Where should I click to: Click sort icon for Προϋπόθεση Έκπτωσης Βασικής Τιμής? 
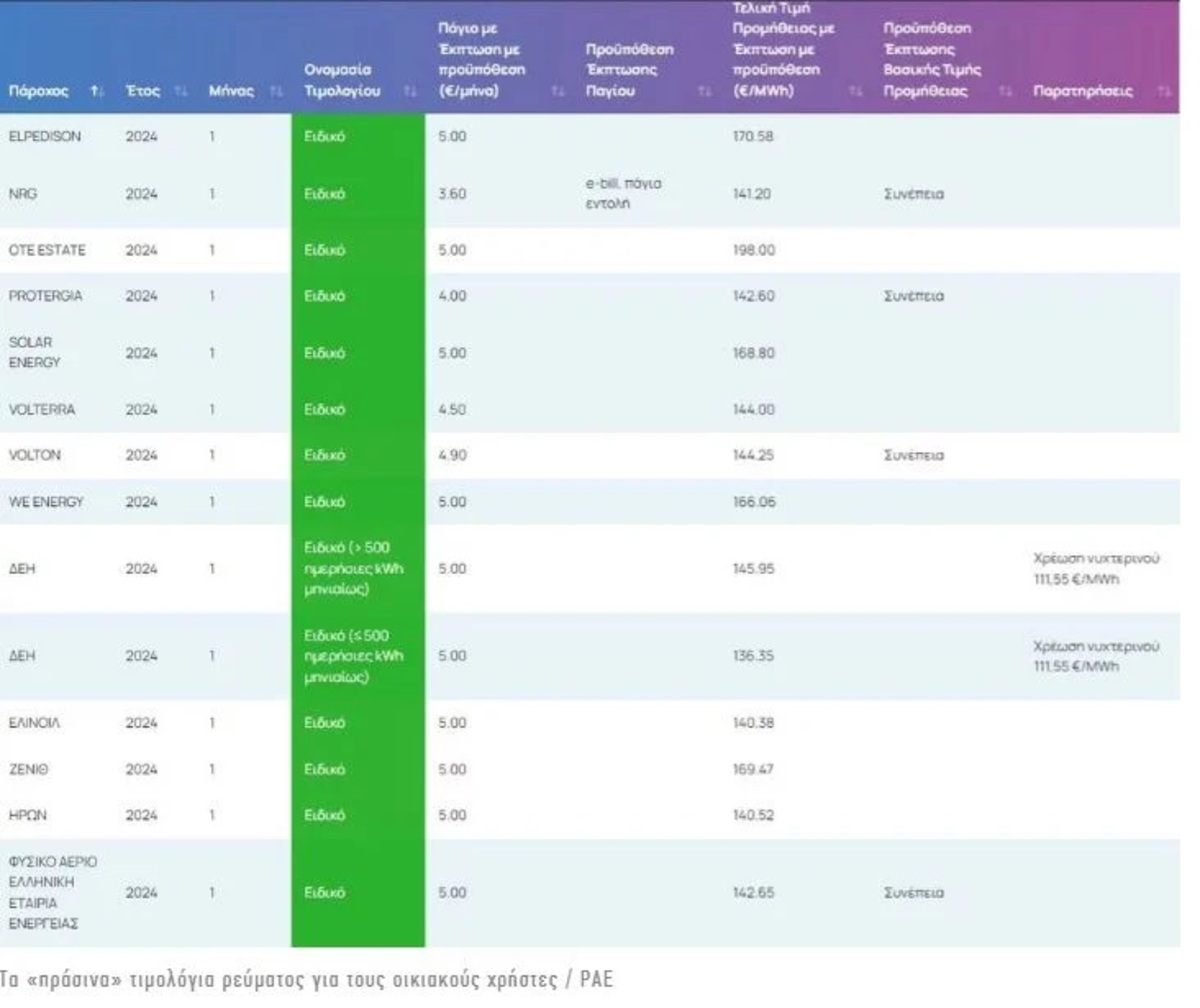click(1005, 92)
